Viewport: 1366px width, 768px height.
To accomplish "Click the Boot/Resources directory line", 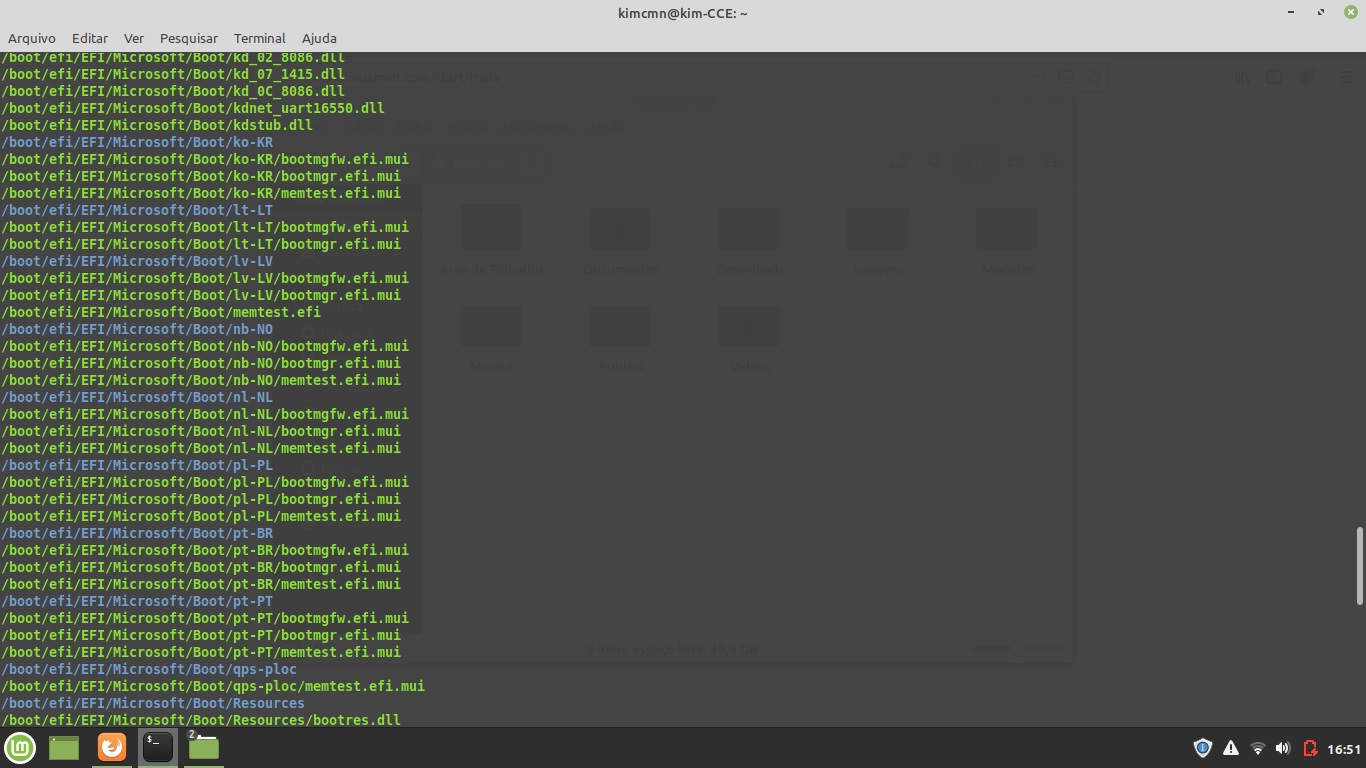I will (153, 703).
